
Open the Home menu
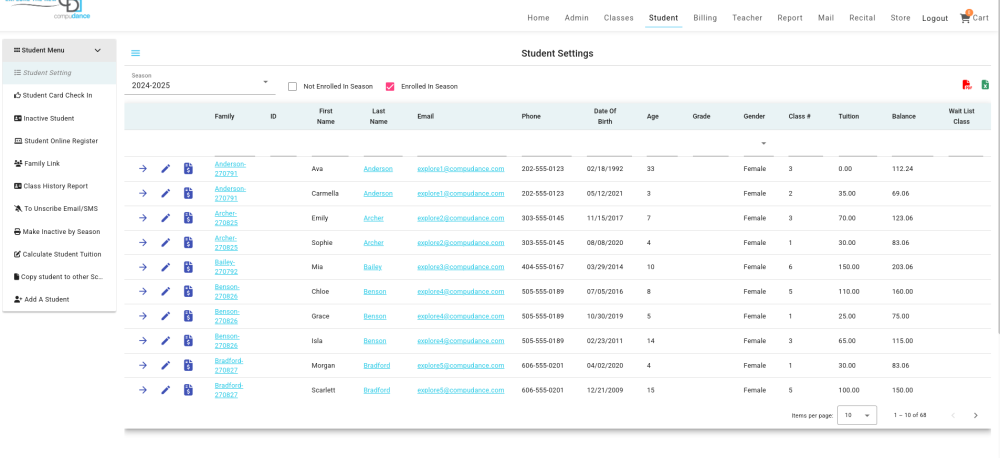(538, 18)
